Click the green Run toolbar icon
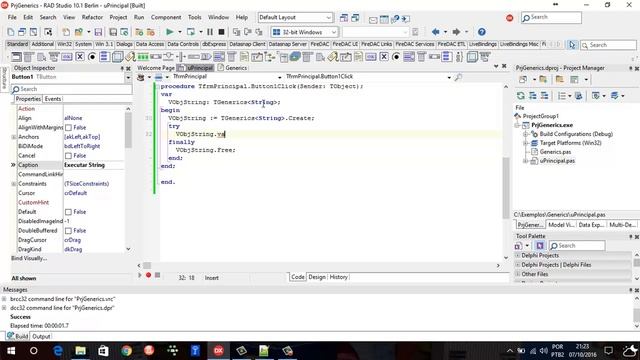This screenshot has height=360, width=640. (169, 32)
